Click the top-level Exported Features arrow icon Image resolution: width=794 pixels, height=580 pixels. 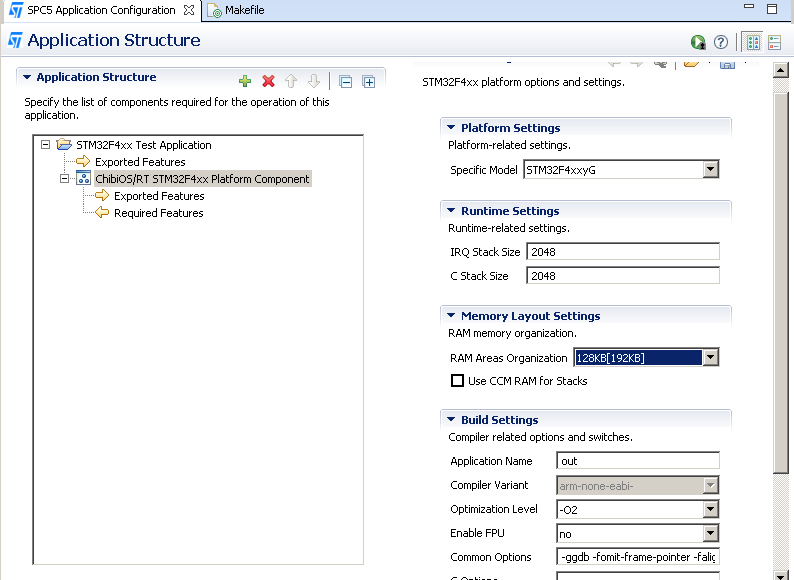click(83, 161)
